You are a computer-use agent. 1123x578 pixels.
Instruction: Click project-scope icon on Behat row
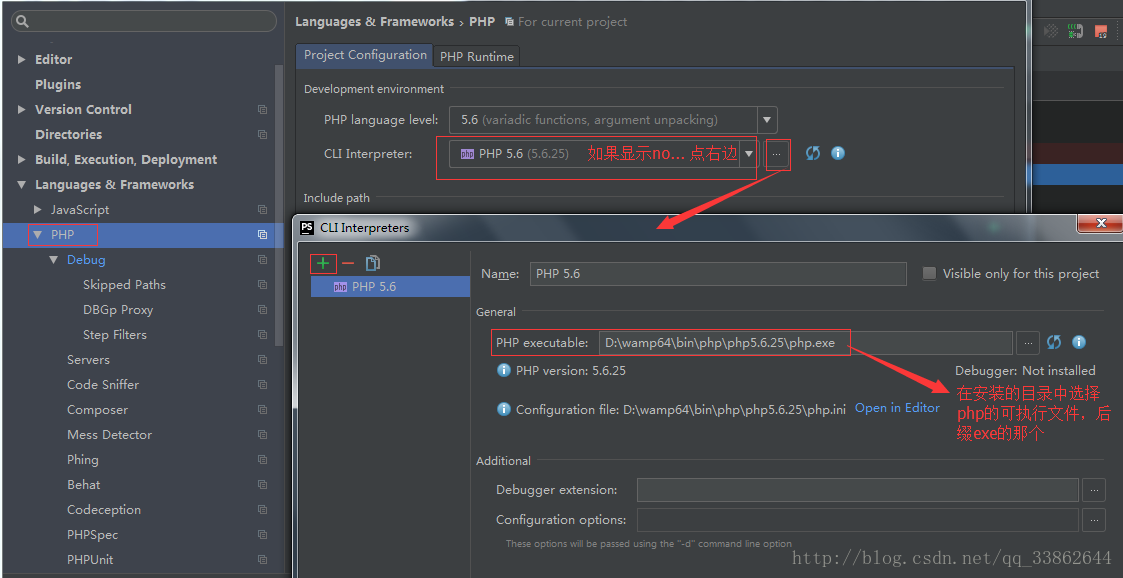pos(262,485)
